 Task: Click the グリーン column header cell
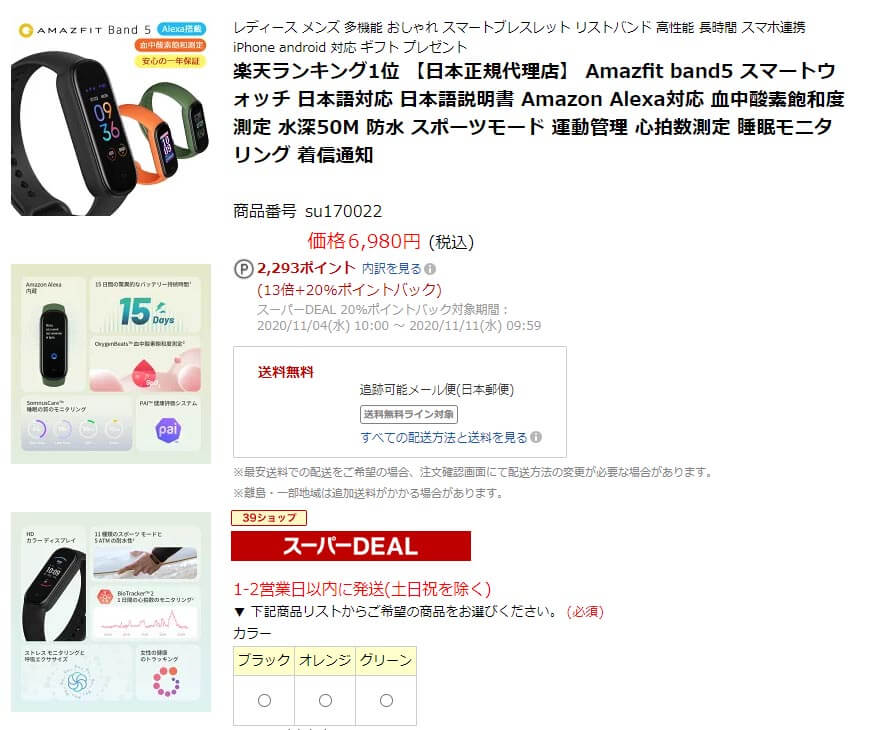[x=386, y=661]
